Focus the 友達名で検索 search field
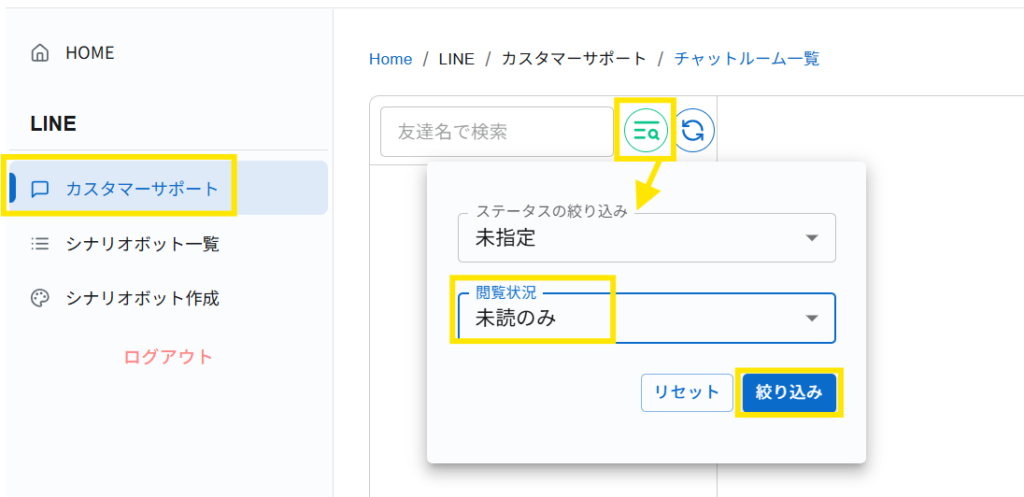This screenshot has height=497, width=1024. 496,132
